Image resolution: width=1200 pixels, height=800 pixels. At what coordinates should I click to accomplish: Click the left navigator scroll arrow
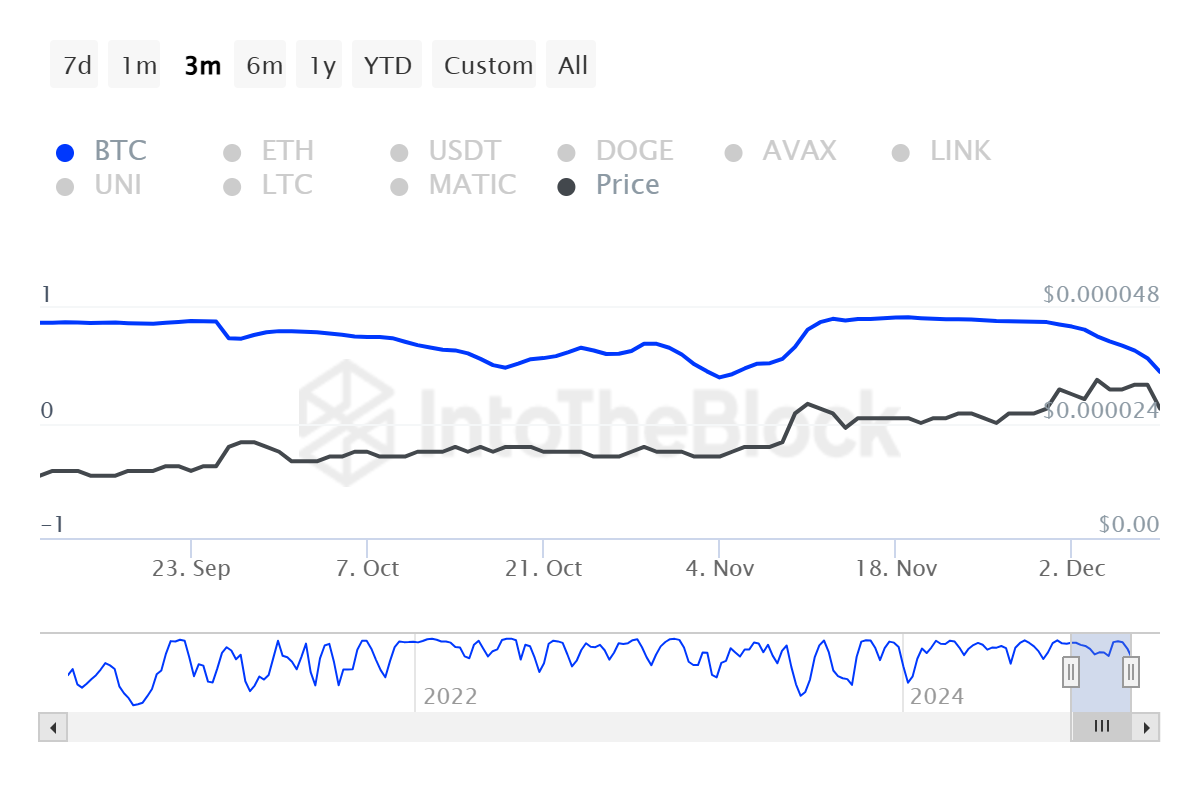[52, 727]
